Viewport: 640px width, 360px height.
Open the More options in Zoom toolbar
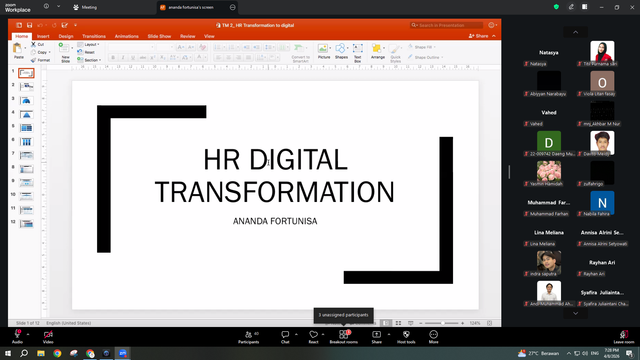pos(433,337)
